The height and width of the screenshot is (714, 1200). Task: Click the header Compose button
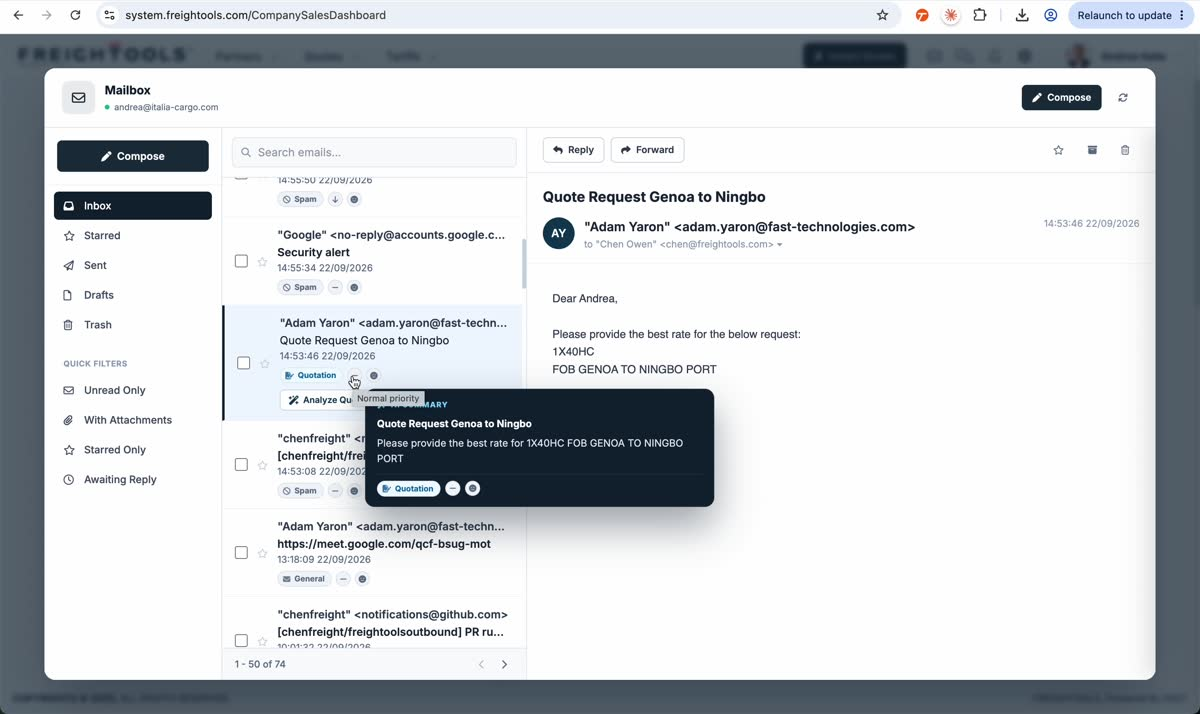(x=1061, y=97)
